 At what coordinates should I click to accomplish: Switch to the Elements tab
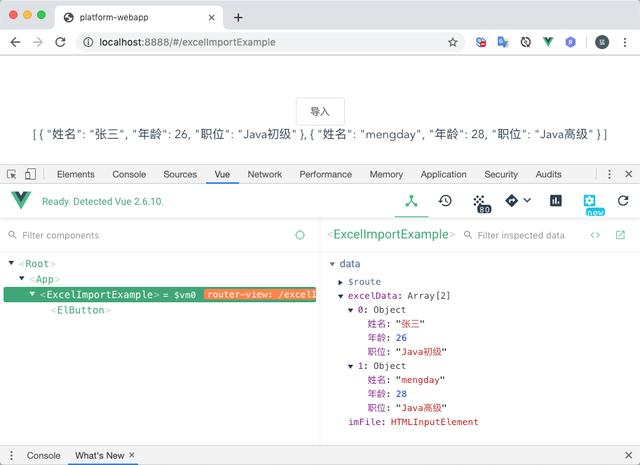(76, 174)
